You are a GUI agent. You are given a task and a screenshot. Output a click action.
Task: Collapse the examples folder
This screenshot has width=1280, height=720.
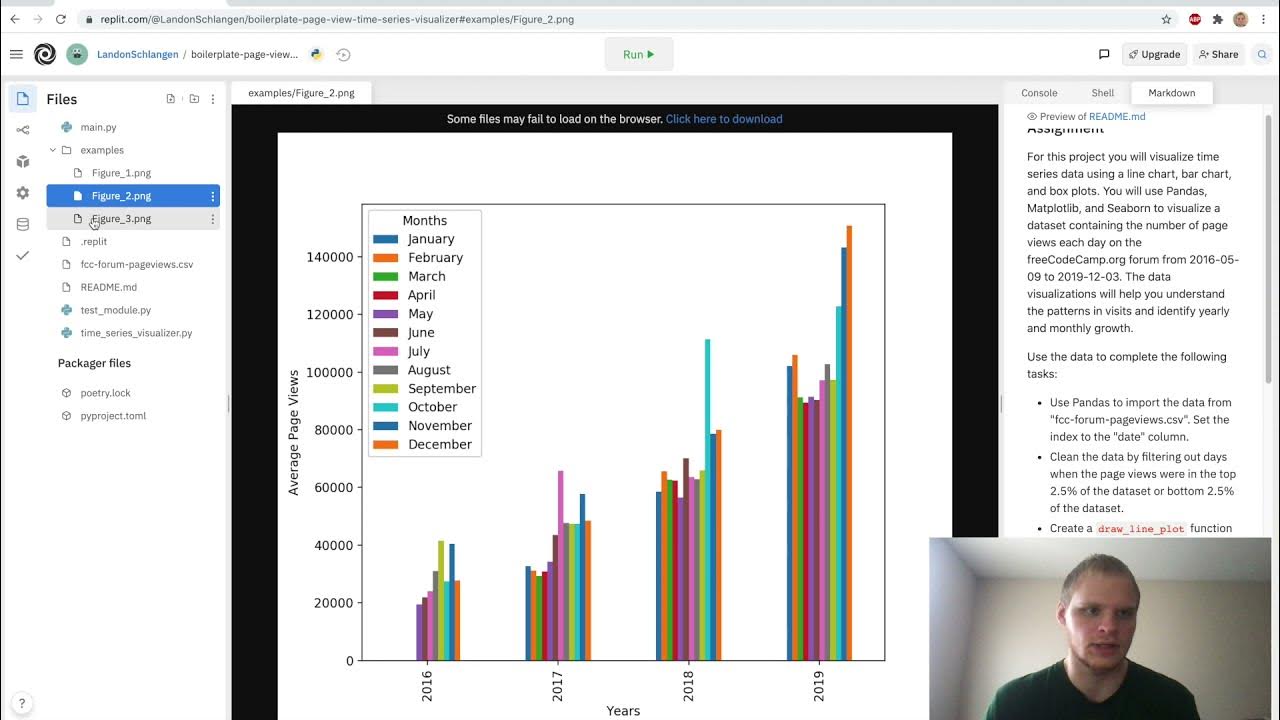coord(53,150)
